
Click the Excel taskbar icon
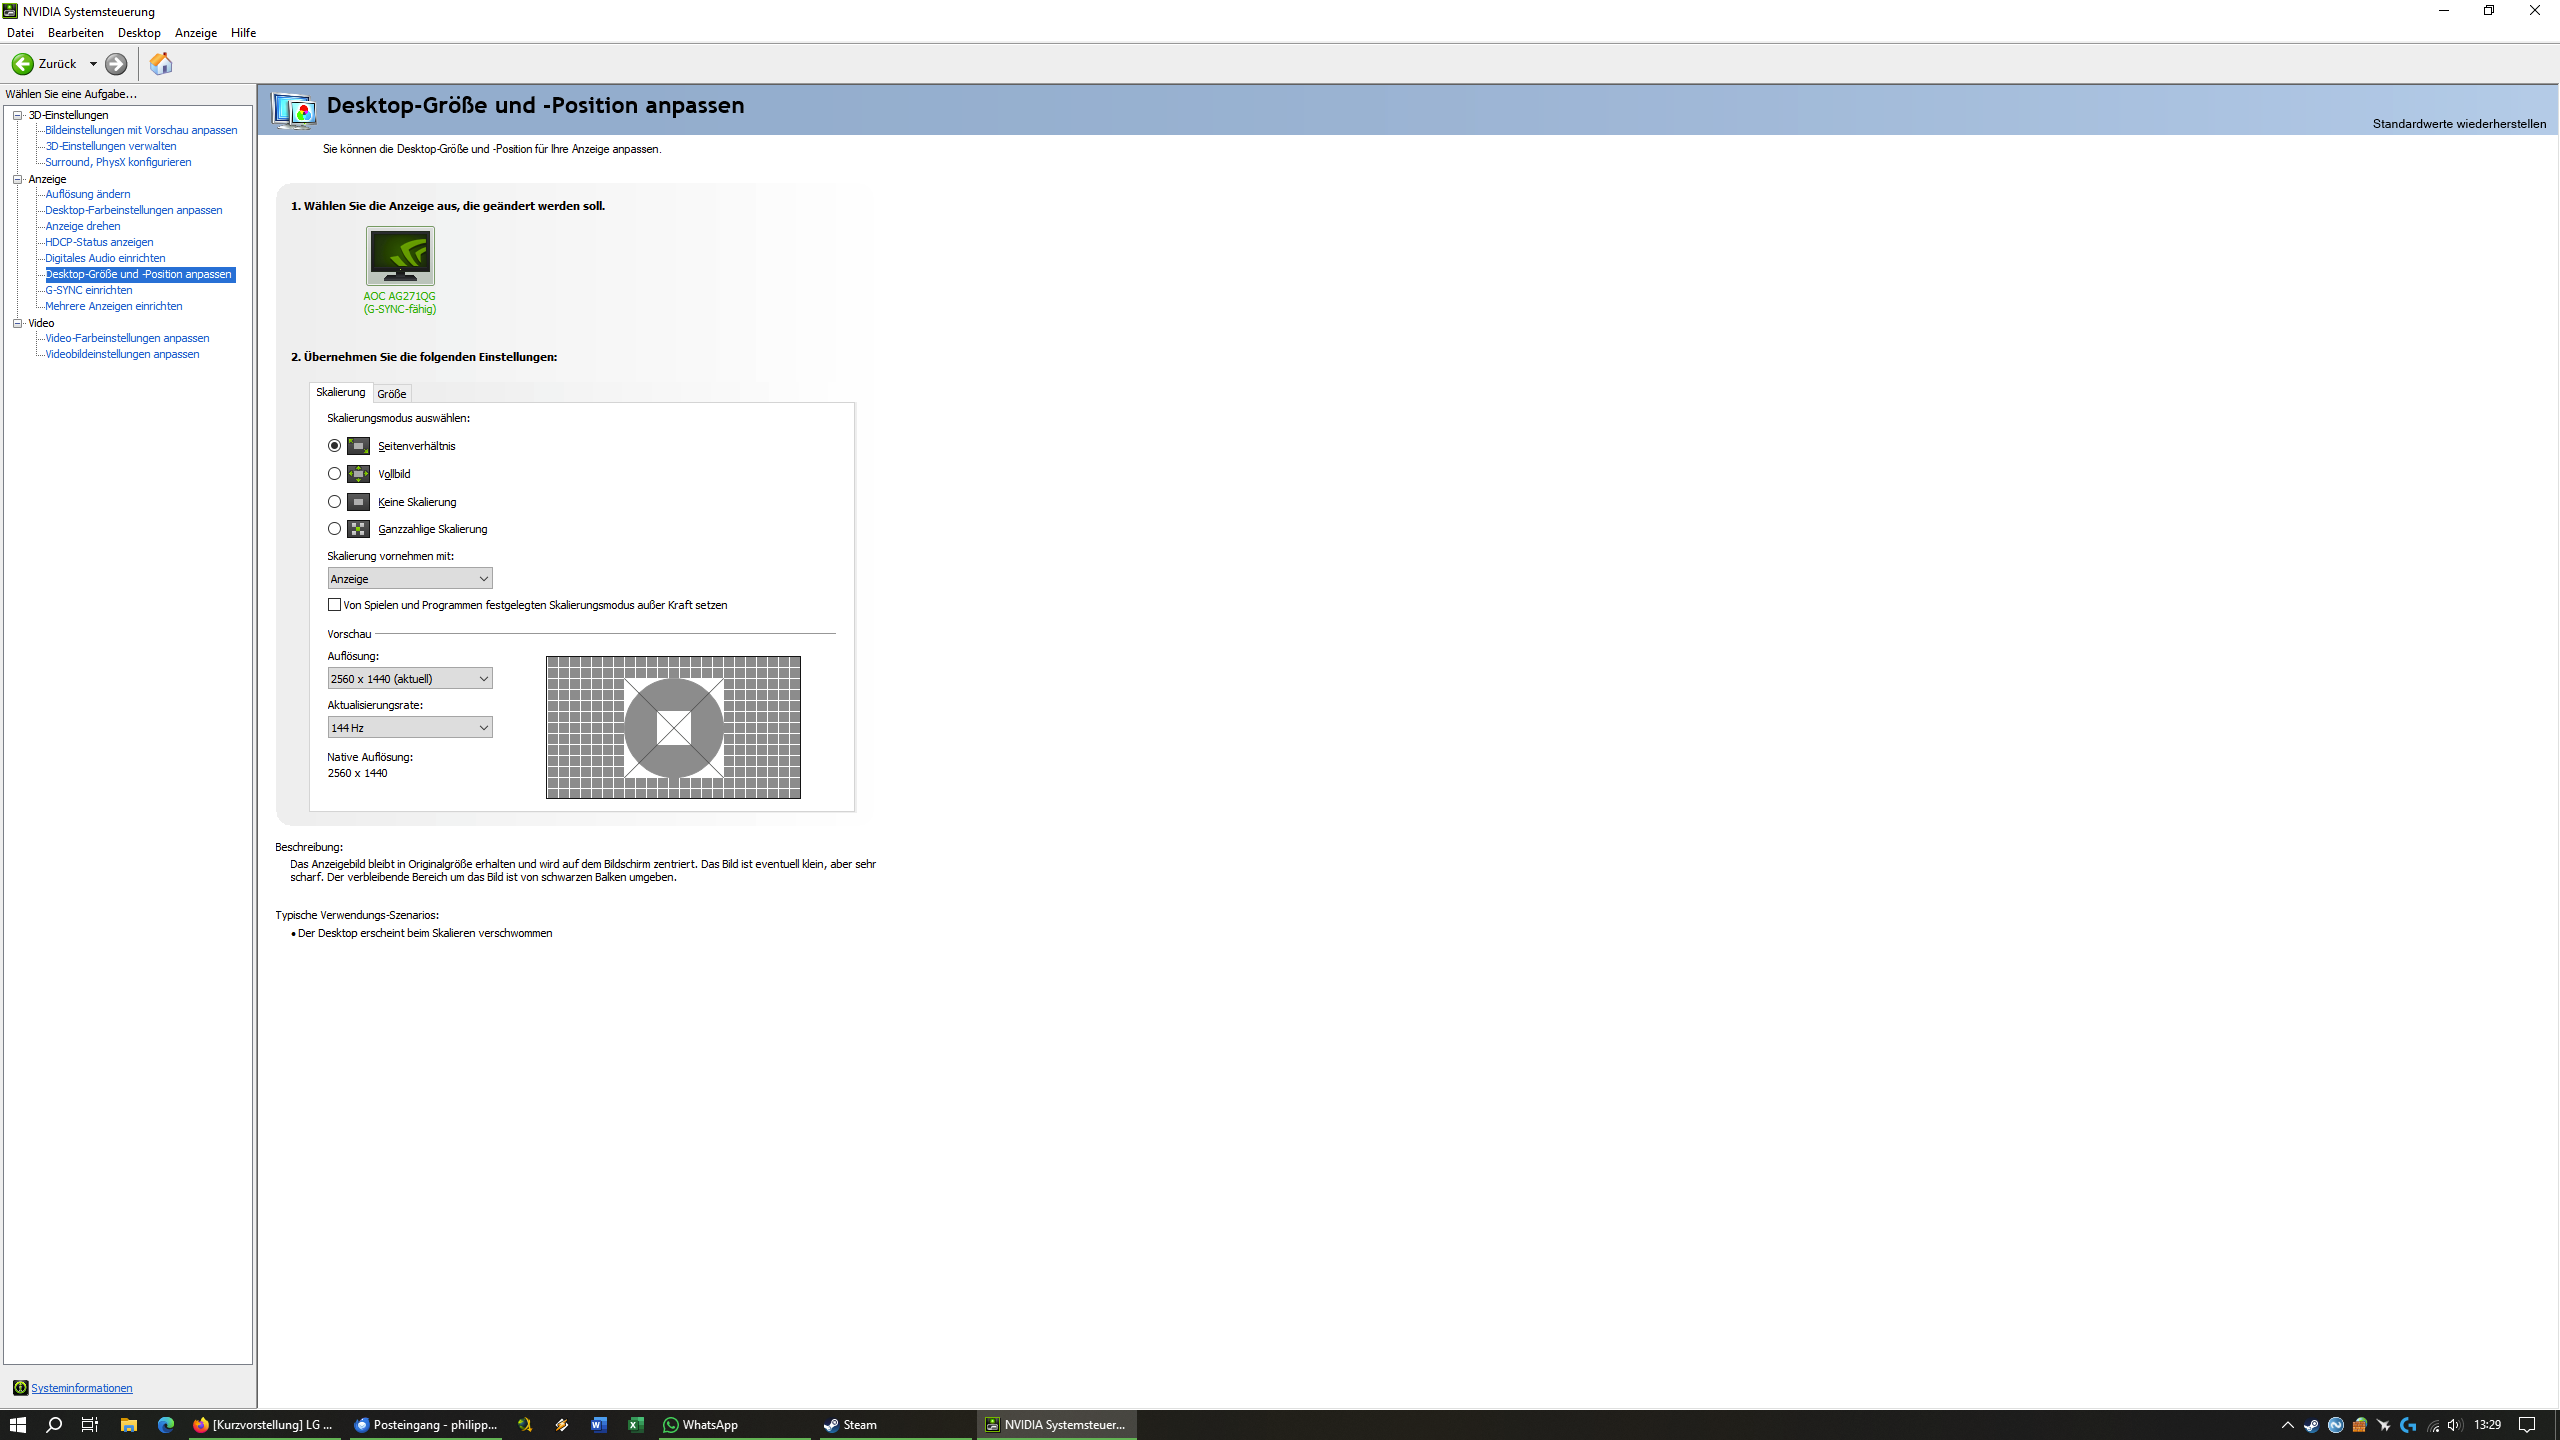[x=636, y=1425]
